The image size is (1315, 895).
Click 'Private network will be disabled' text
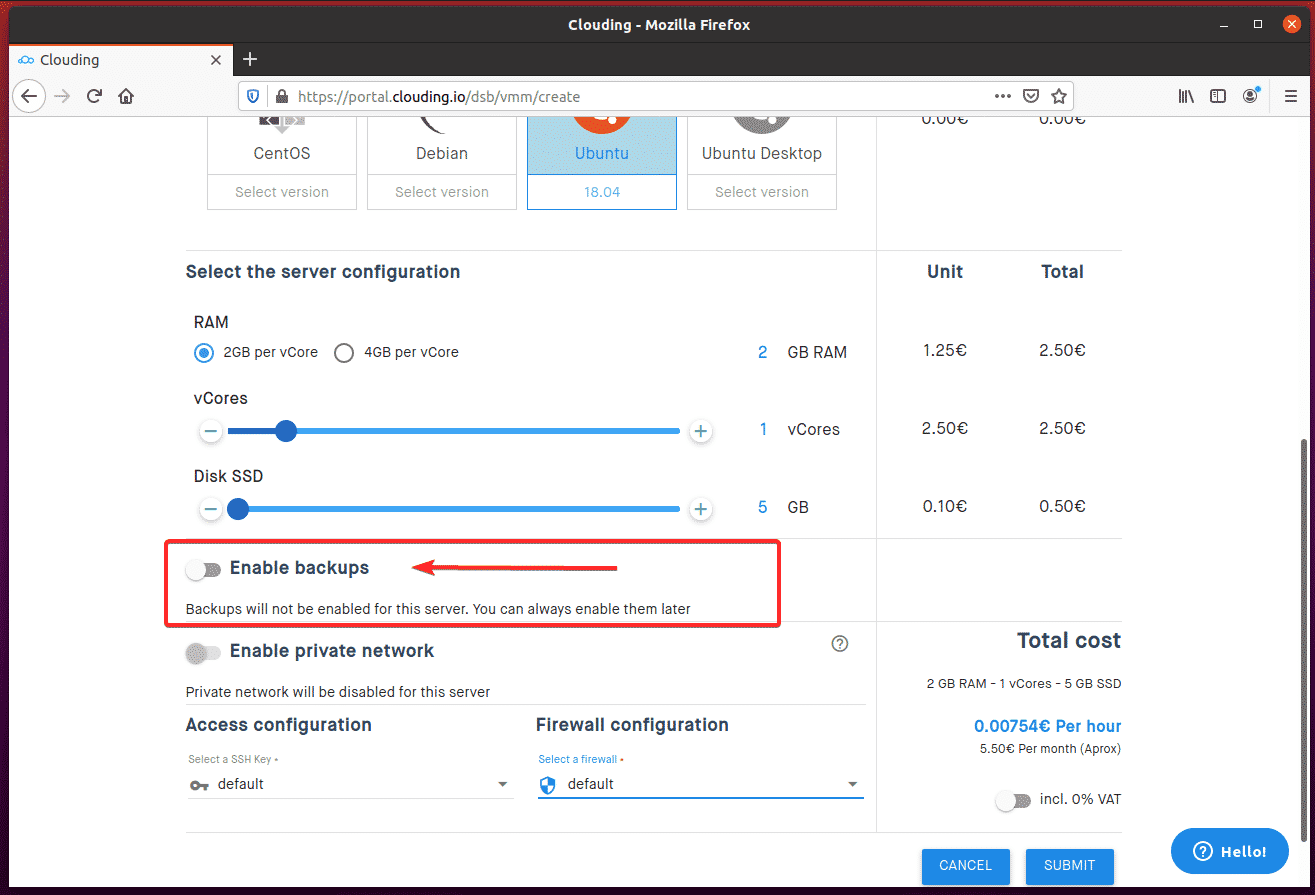click(338, 692)
